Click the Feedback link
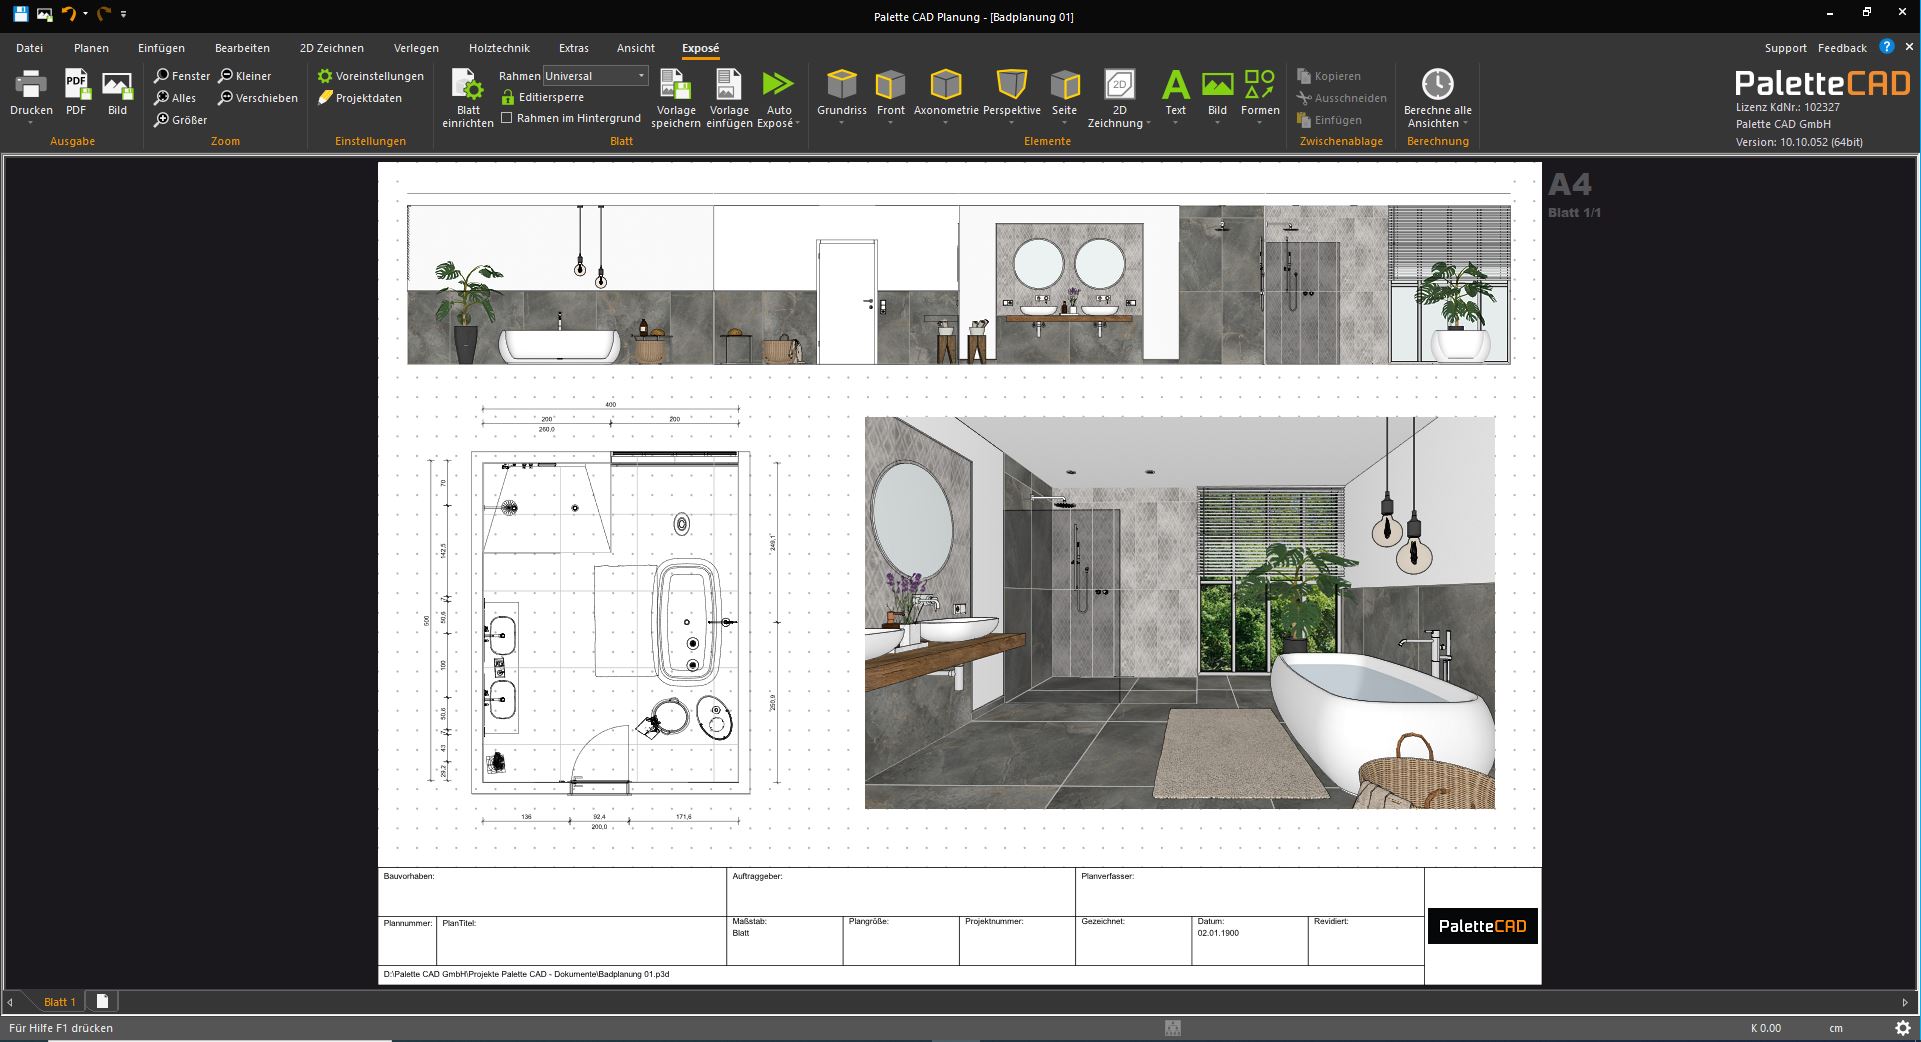This screenshot has width=1921, height=1042. [1841, 47]
